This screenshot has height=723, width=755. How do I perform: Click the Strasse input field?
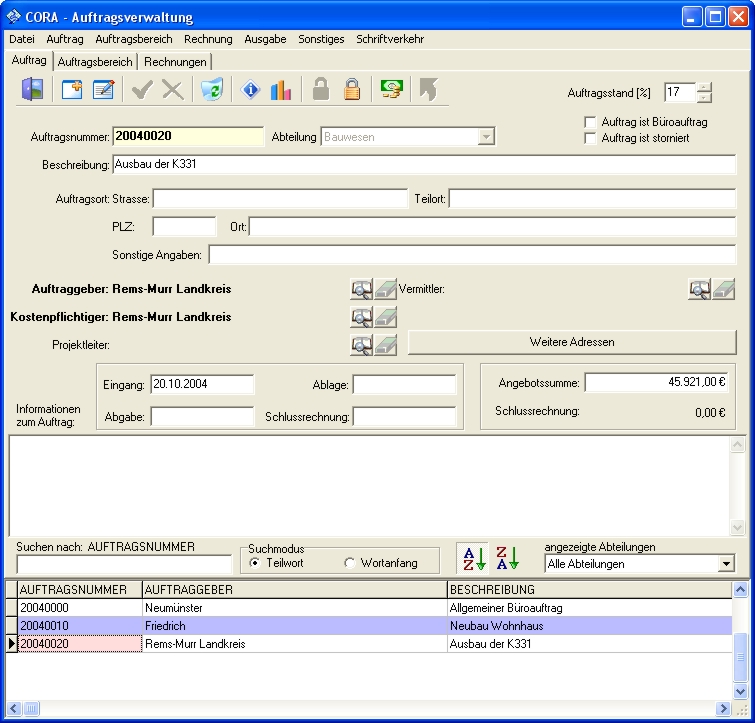pos(280,199)
